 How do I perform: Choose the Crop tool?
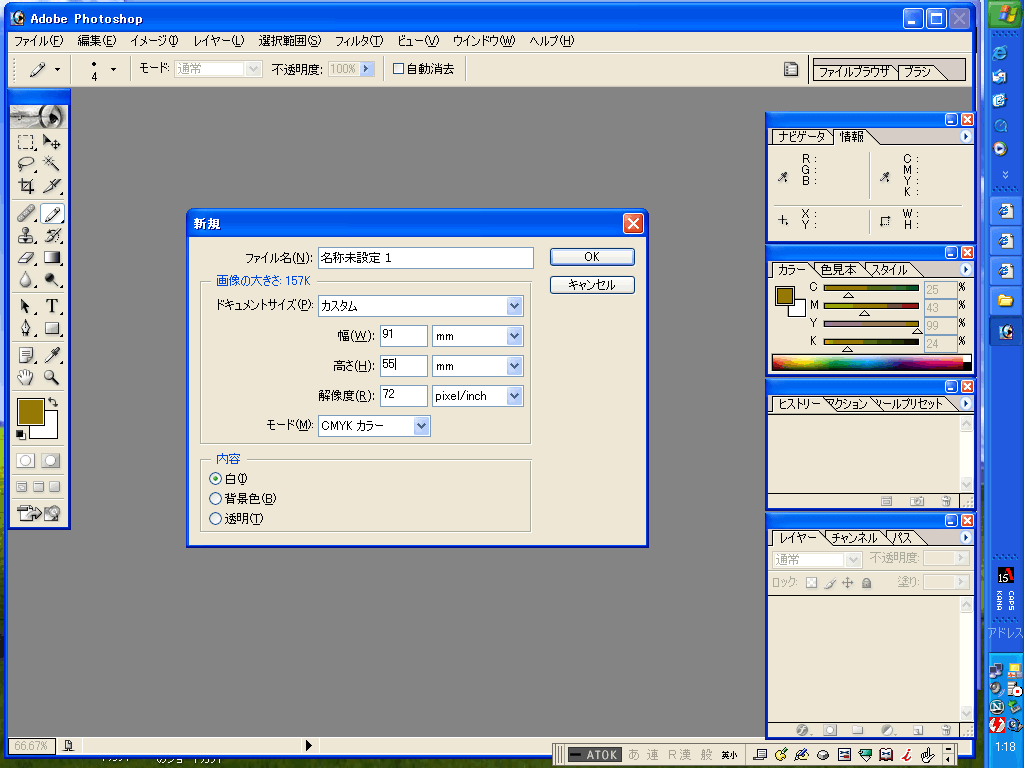pyautogui.click(x=26, y=186)
